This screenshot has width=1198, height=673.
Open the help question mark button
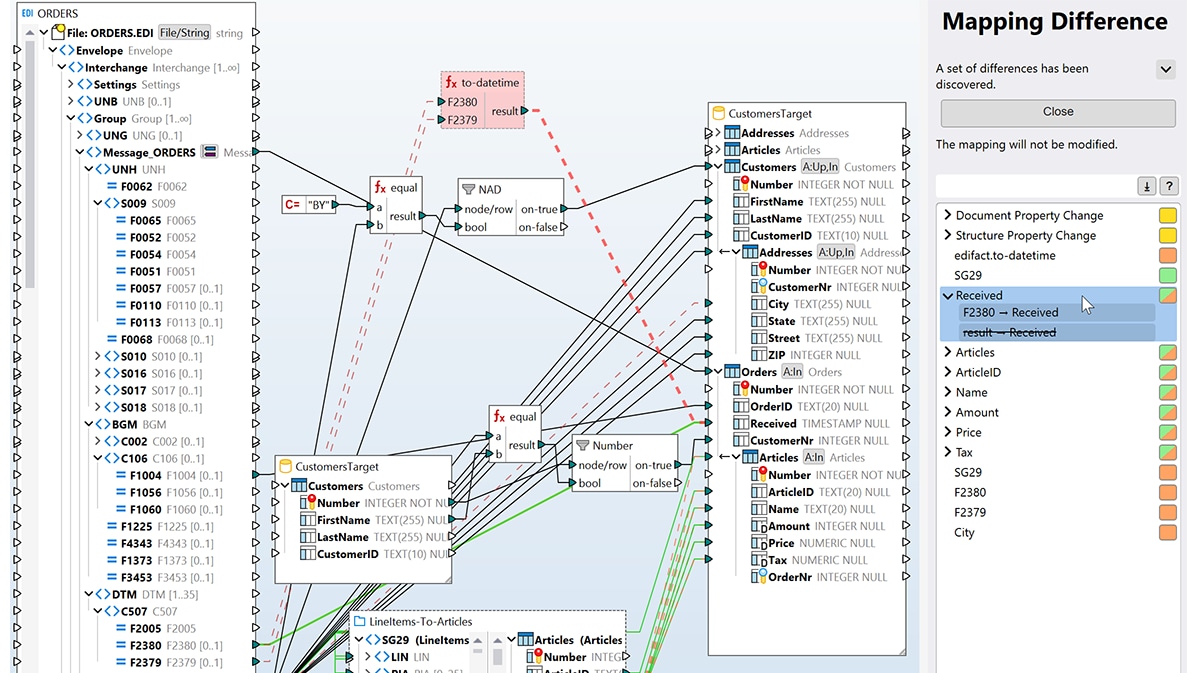1168,186
